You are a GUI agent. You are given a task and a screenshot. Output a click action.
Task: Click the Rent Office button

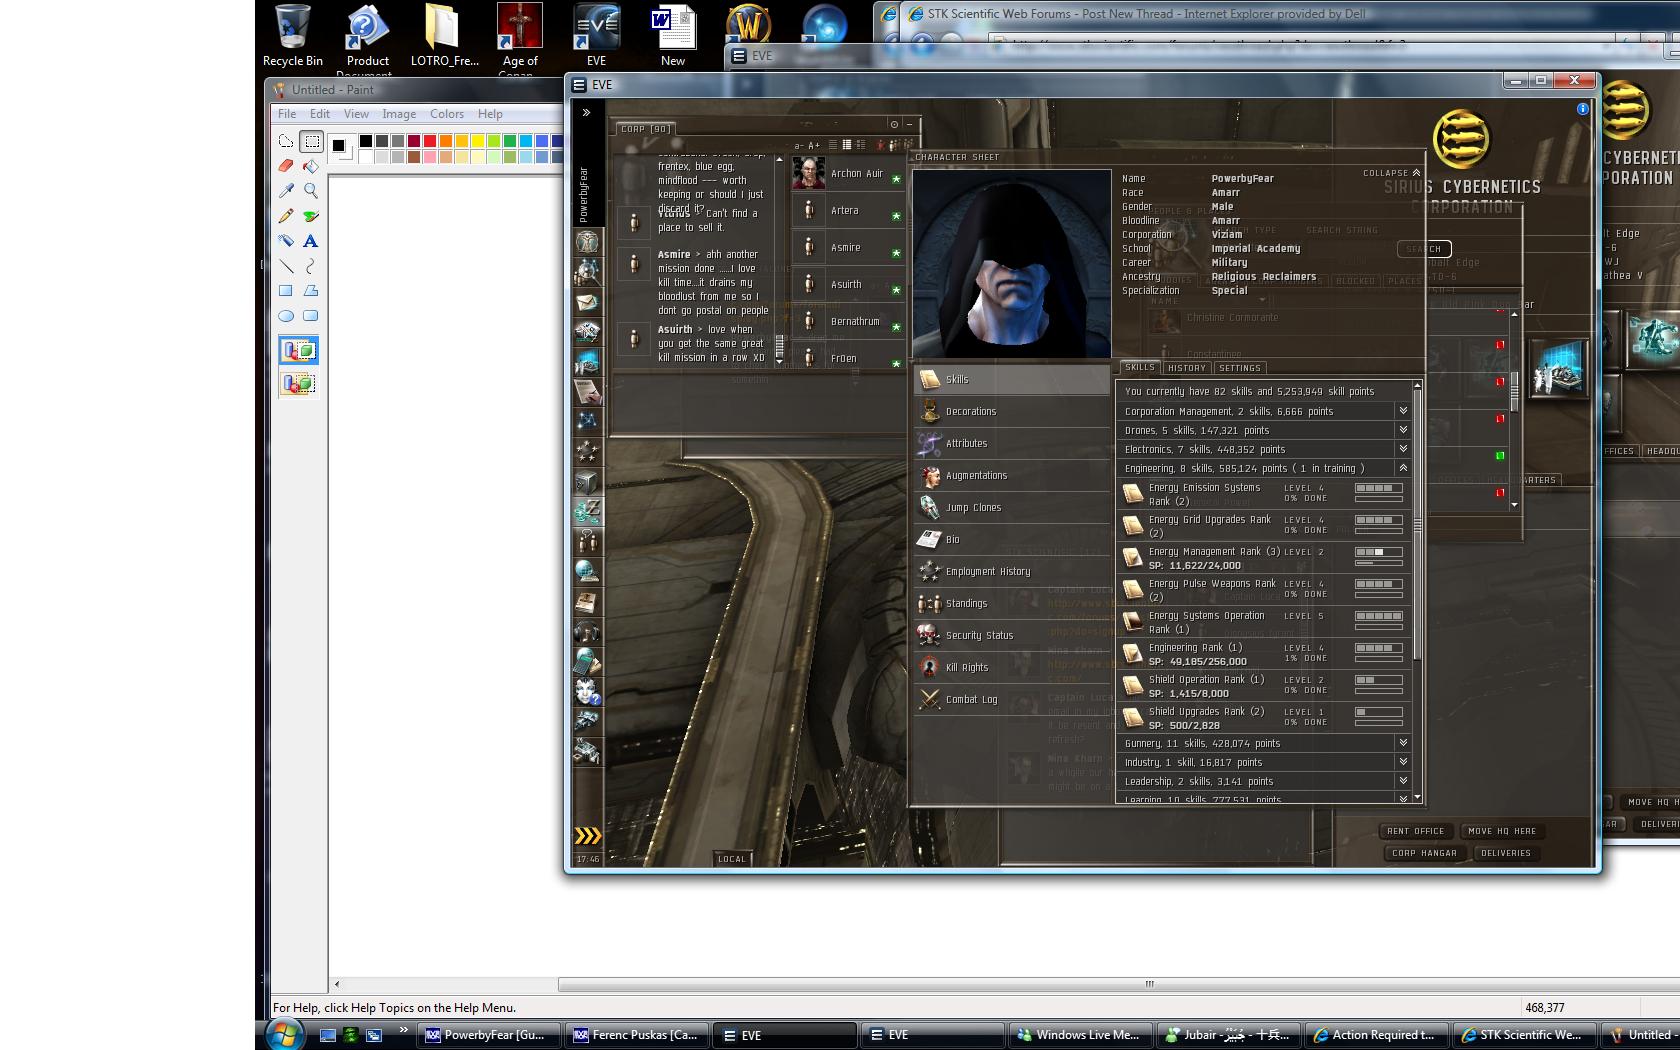pyautogui.click(x=1416, y=831)
